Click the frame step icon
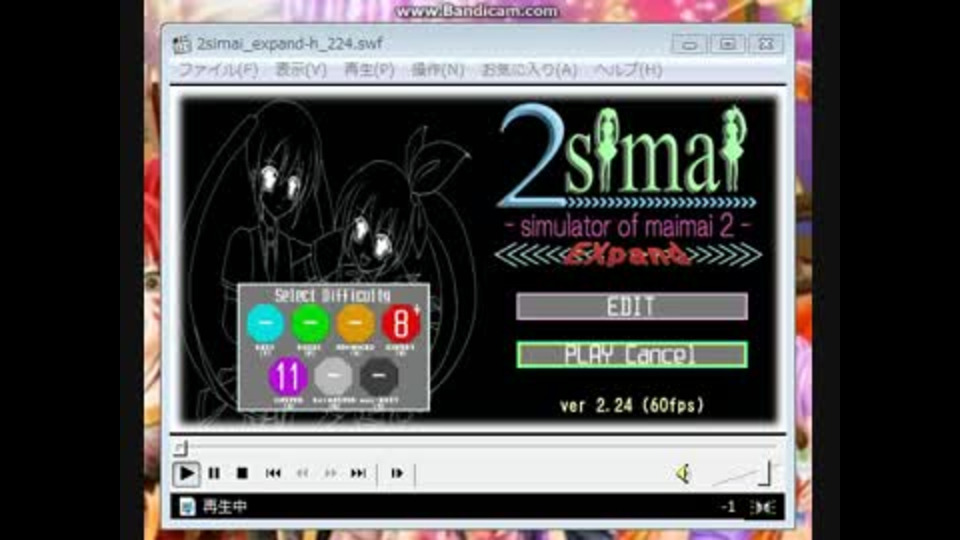The height and width of the screenshot is (540, 960). pos(397,473)
